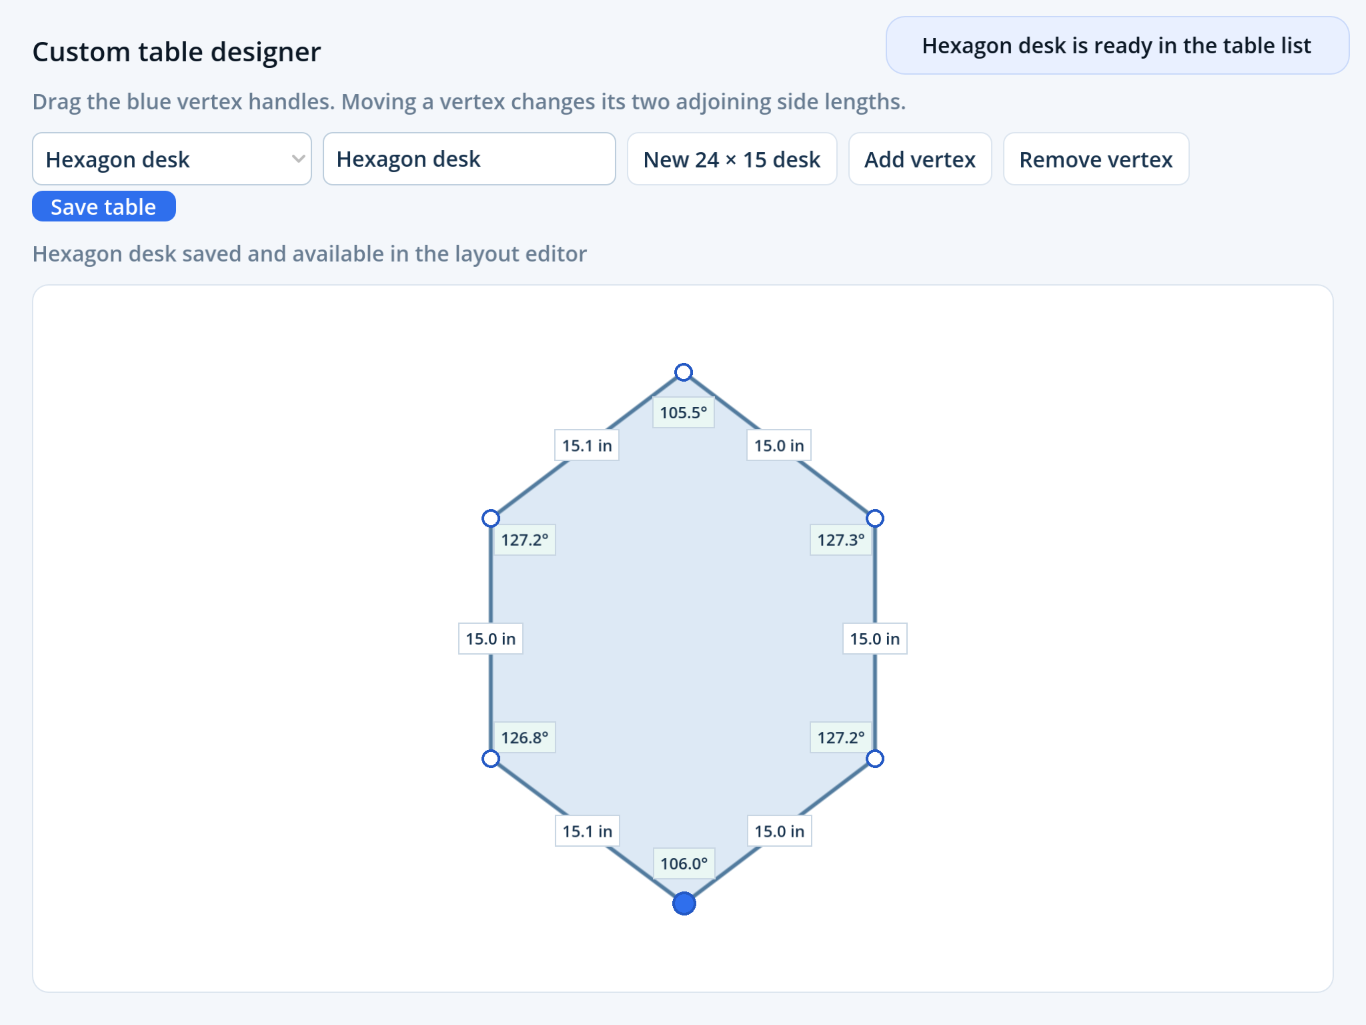Click the upper-left 15.1 in side label
Screen dimensions: 1366x1025
pos(587,446)
